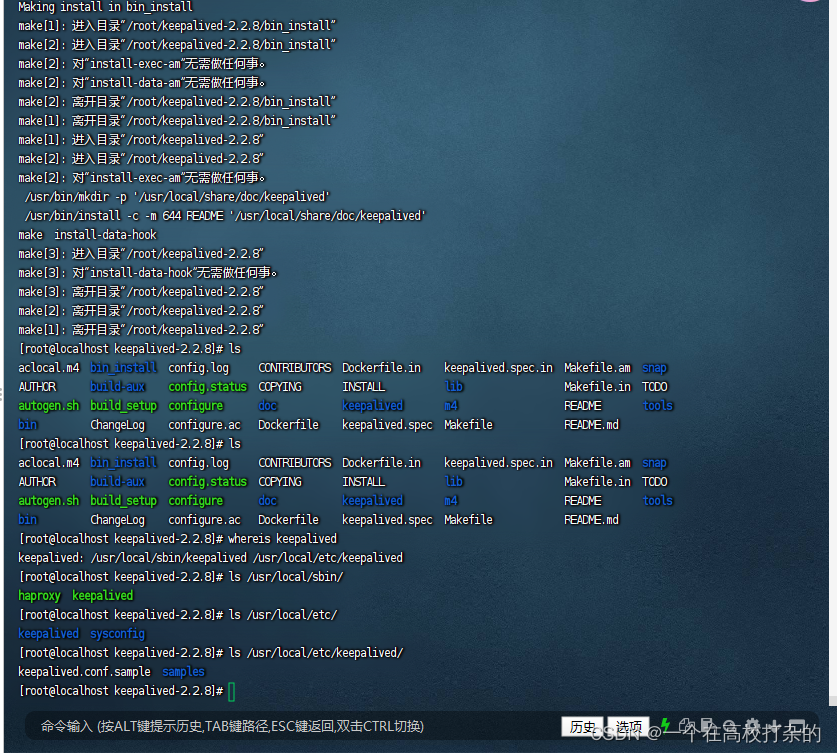The image size is (837, 753).
Task: Click haproxy in the sbin listing
Action: (x=39, y=595)
